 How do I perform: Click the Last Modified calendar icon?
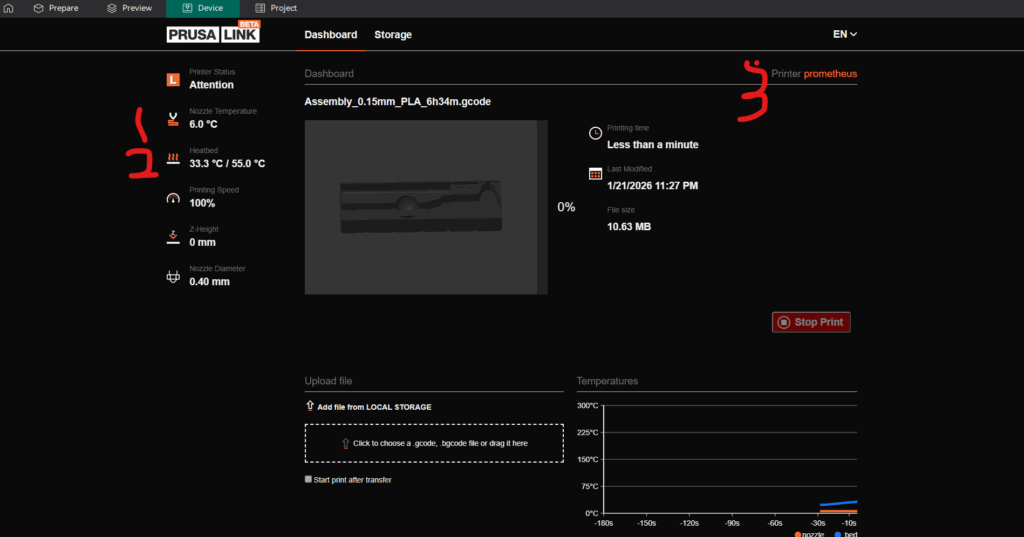click(x=595, y=173)
